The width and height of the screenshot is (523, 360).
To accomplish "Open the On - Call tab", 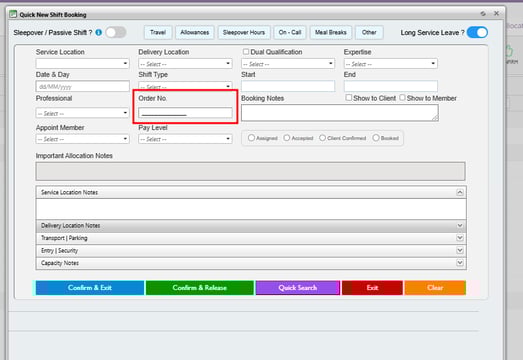I will pos(290,32).
